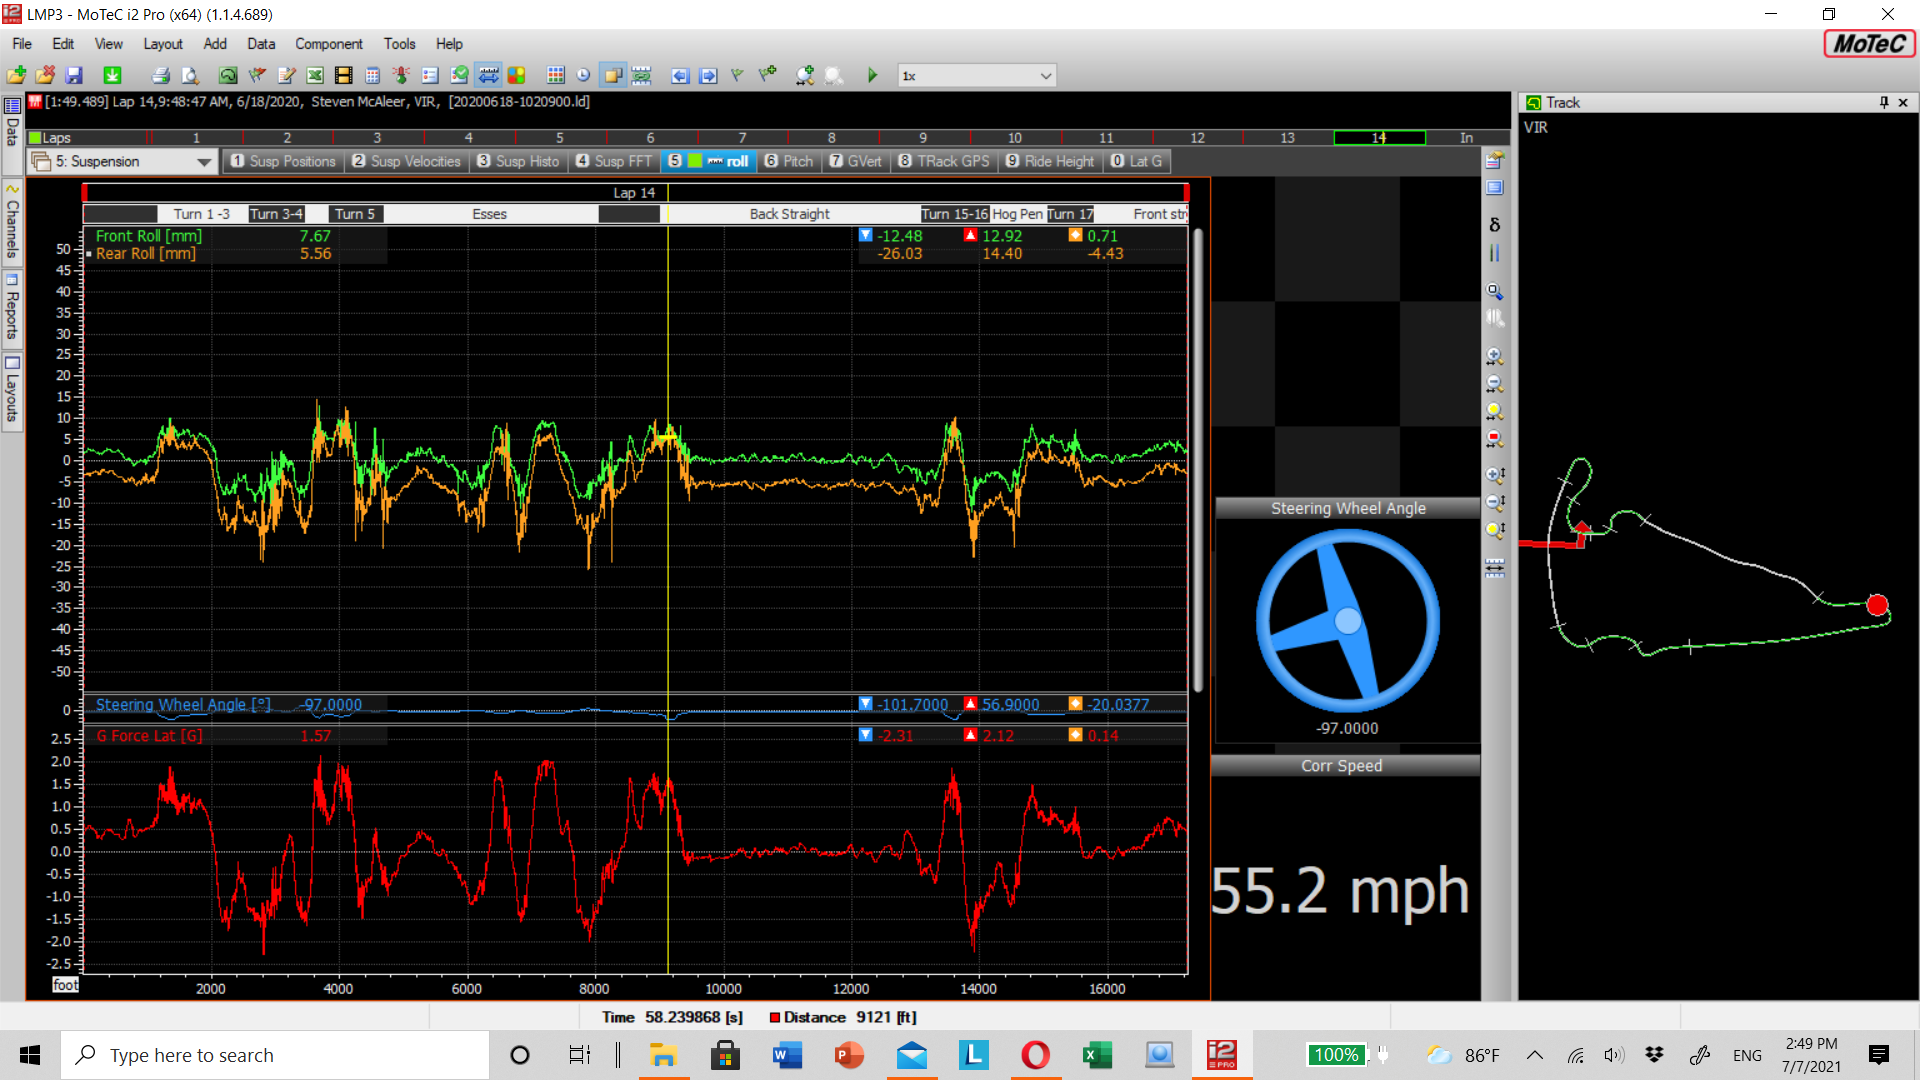This screenshot has height=1080, width=1920.
Task: Click the Export to Excel icon in the toolbar
Action: click(314, 75)
